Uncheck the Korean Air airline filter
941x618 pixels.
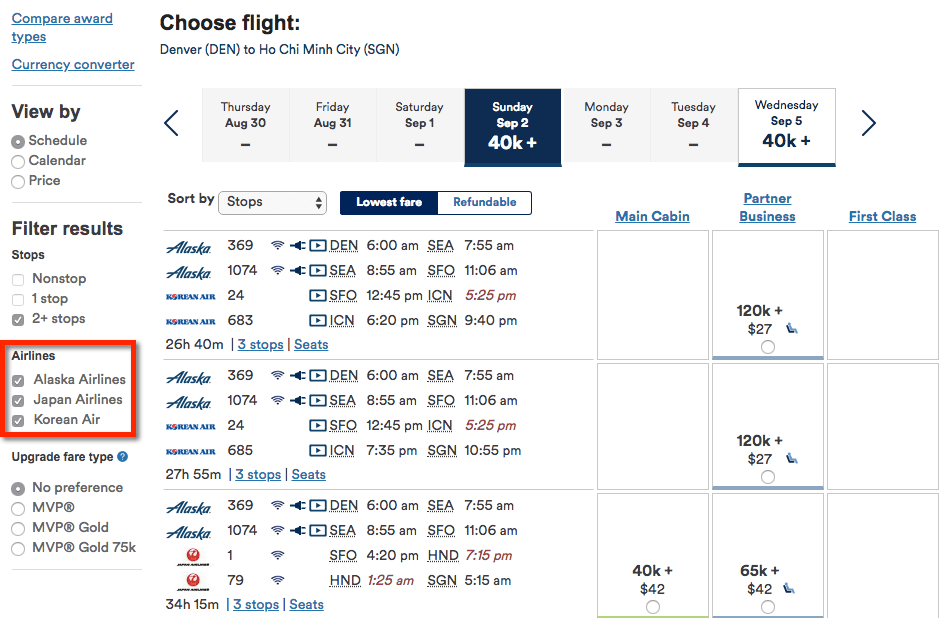[18, 419]
